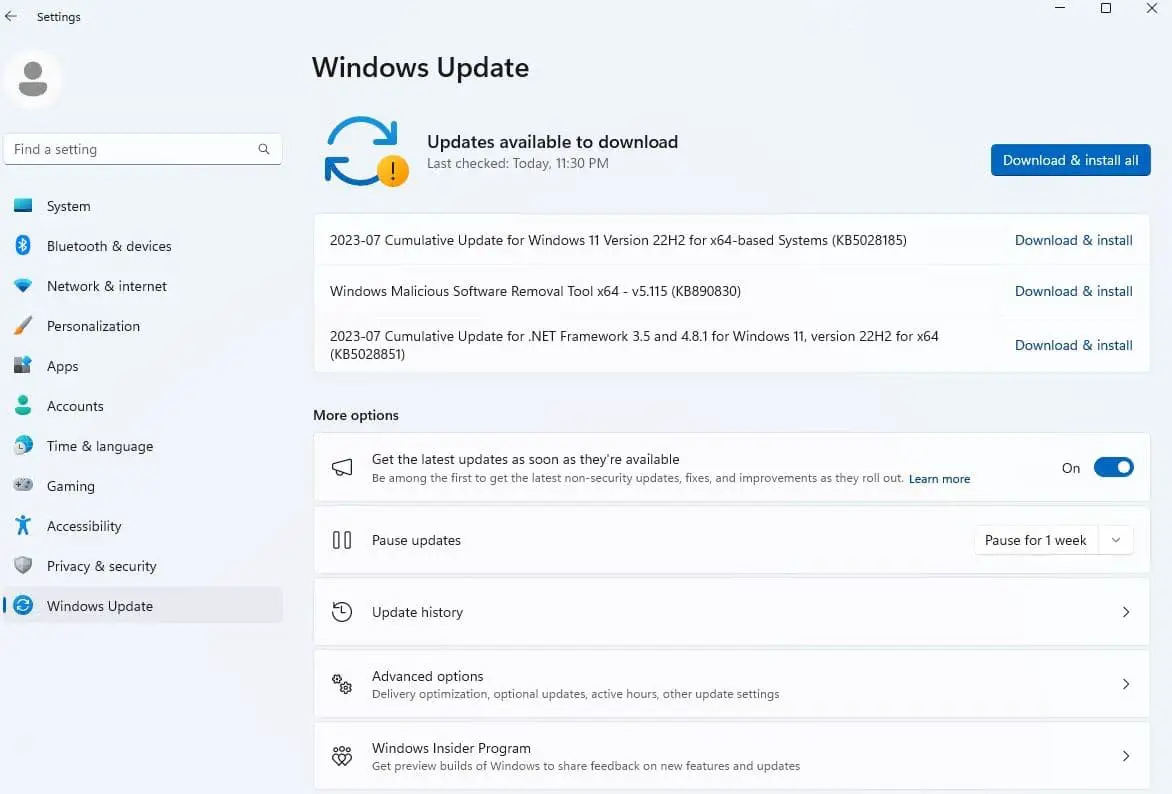Click the Bluetooth & devices icon
The height and width of the screenshot is (794, 1172).
pyautogui.click(x=23, y=246)
